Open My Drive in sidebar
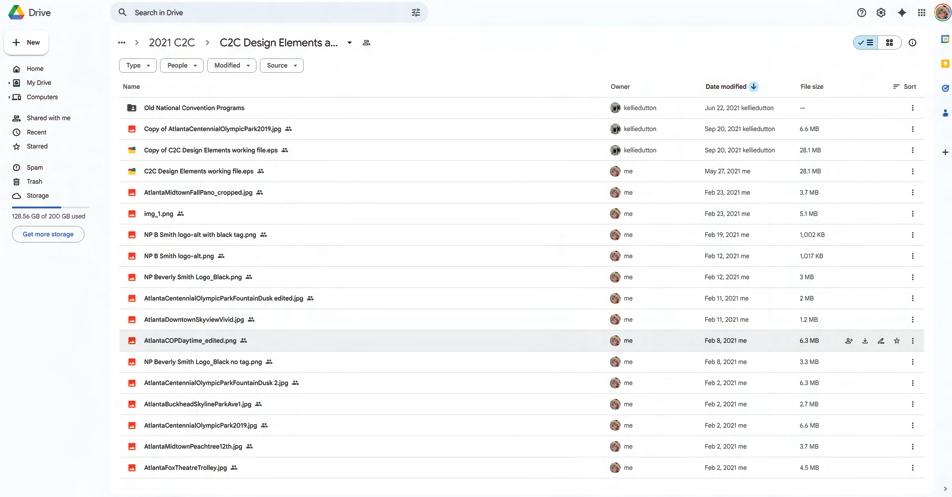The image size is (952, 497). tap(39, 83)
